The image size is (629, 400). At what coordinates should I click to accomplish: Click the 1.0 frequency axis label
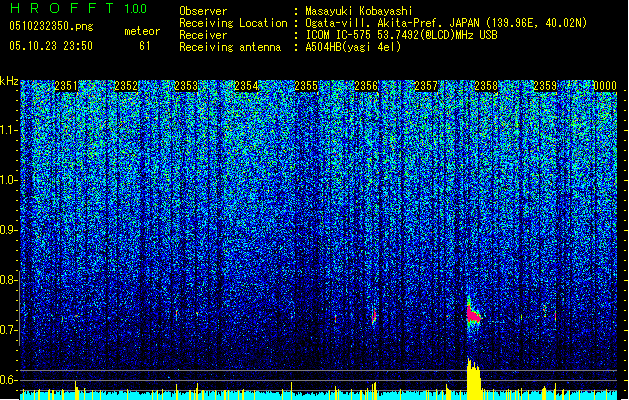point(9,180)
